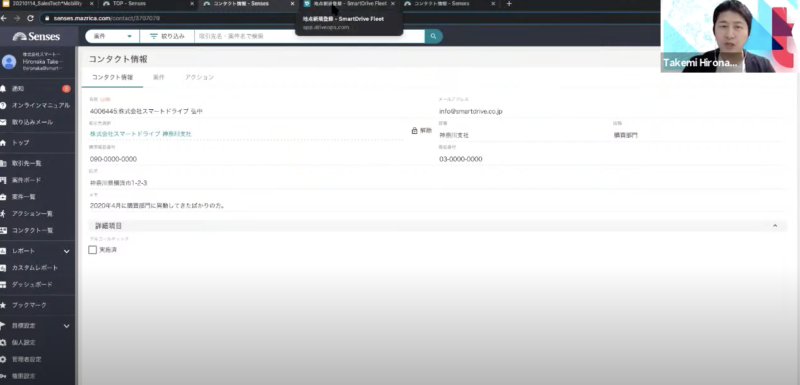Image resolution: width=800 pixels, height=385 pixels.
Task: Switch to the アクション tab
Action: coord(199,78)
